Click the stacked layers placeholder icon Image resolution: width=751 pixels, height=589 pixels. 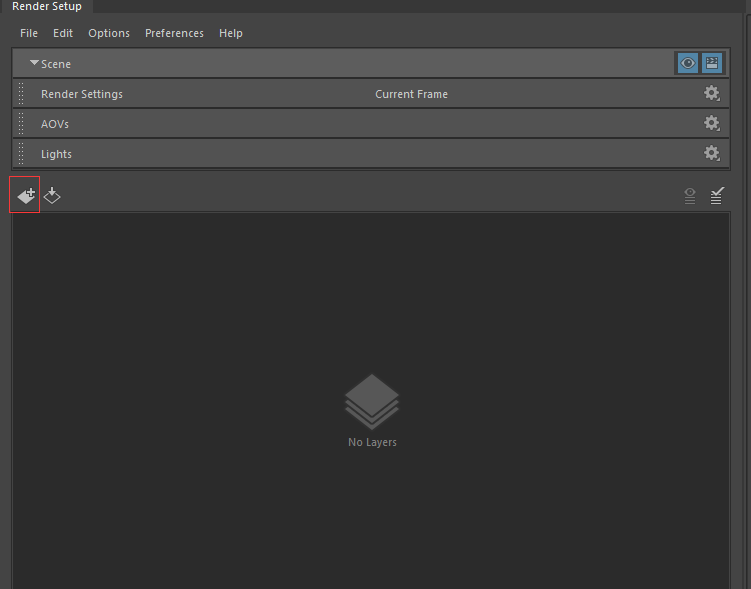(x=372, y=401)
